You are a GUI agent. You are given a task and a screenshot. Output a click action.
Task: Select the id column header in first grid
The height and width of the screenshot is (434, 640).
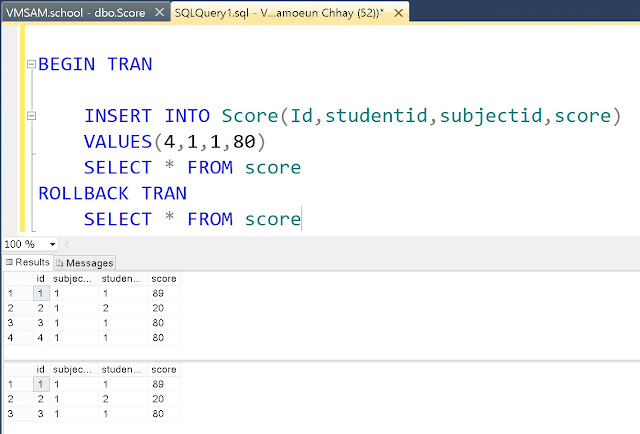tap(40, 278)
